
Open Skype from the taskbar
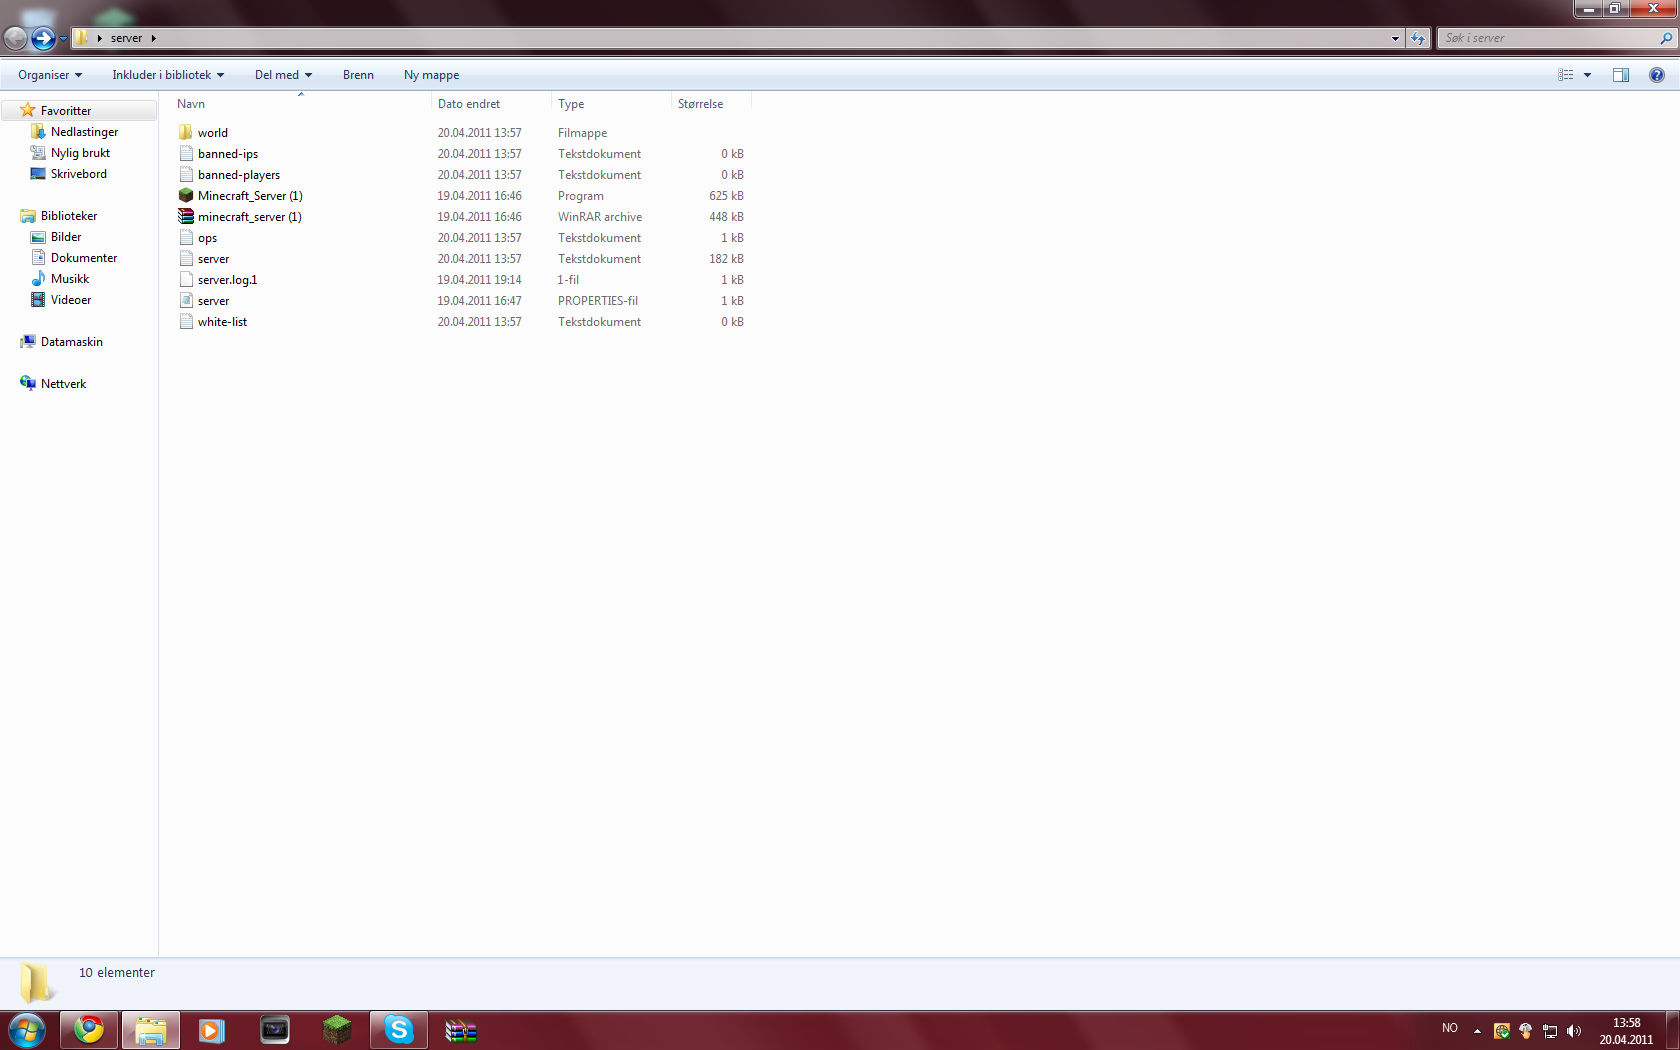click(399, 1029)
